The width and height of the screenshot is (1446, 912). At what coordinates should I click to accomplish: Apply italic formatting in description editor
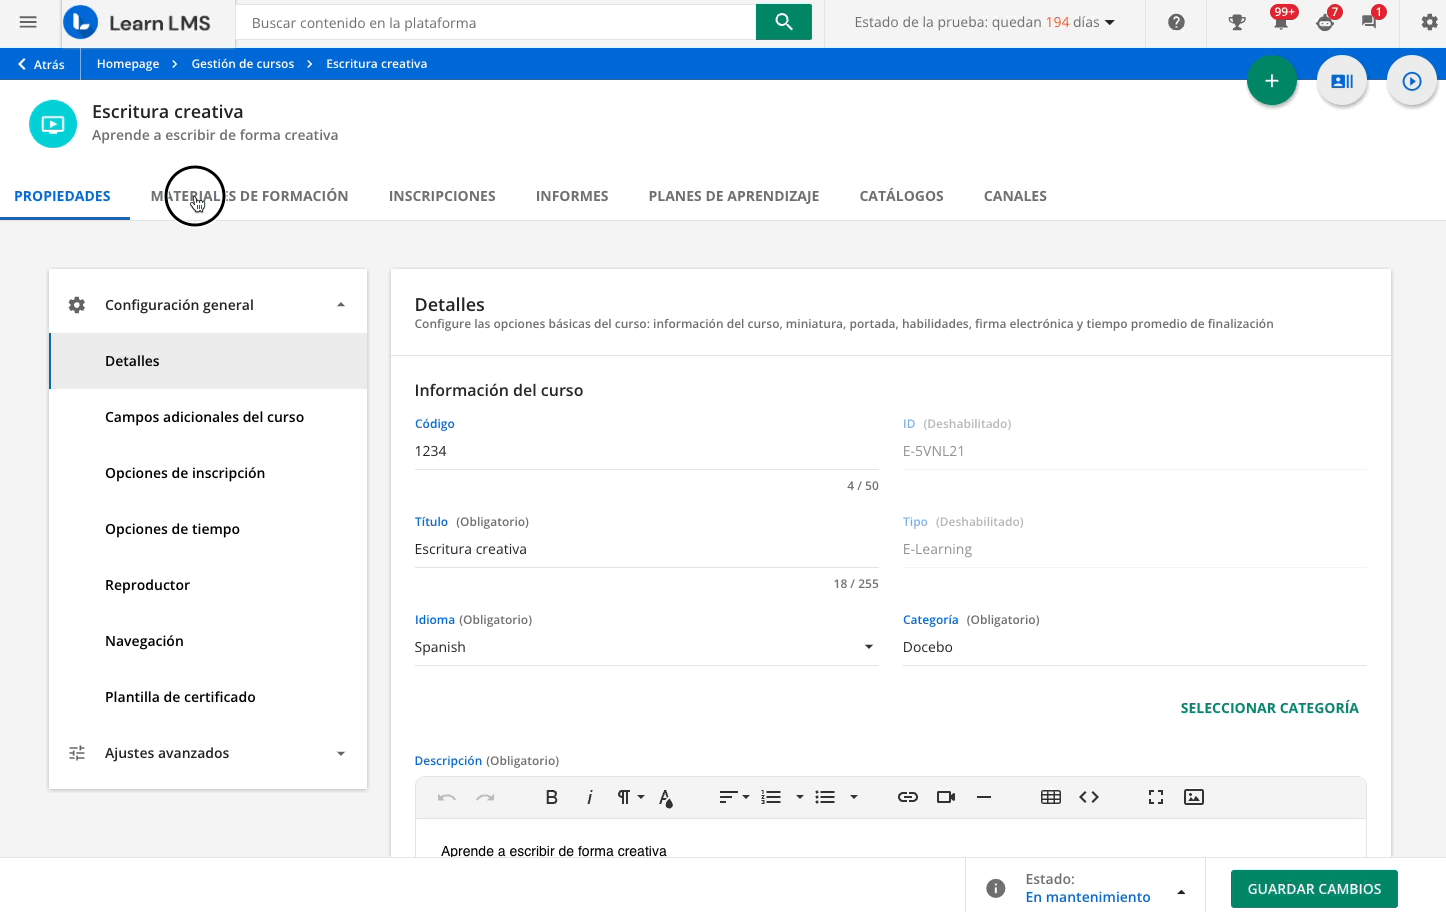coord(589,797)
